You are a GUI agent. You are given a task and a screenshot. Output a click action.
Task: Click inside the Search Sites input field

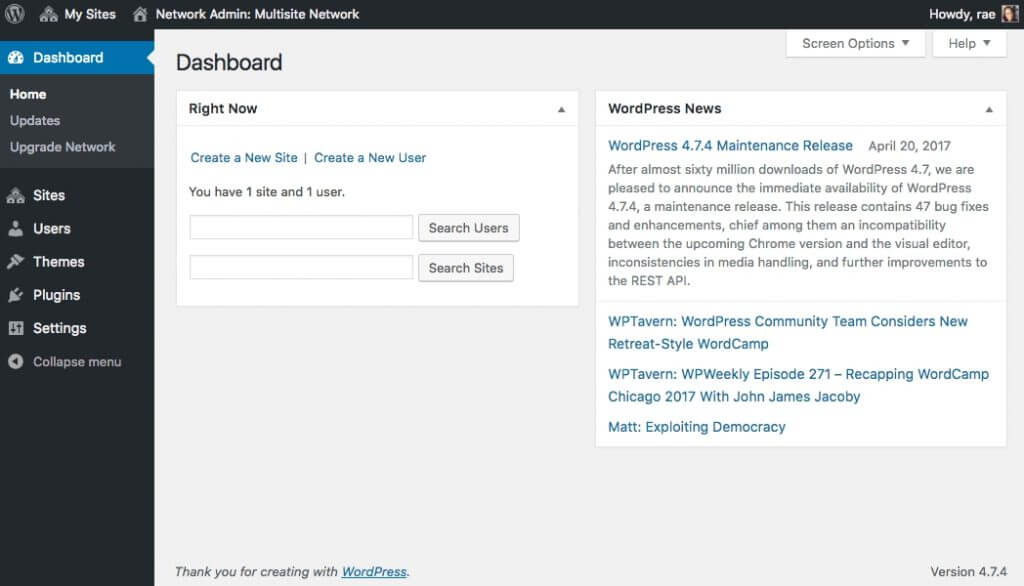pyautogui.click(x=300, y=267)
